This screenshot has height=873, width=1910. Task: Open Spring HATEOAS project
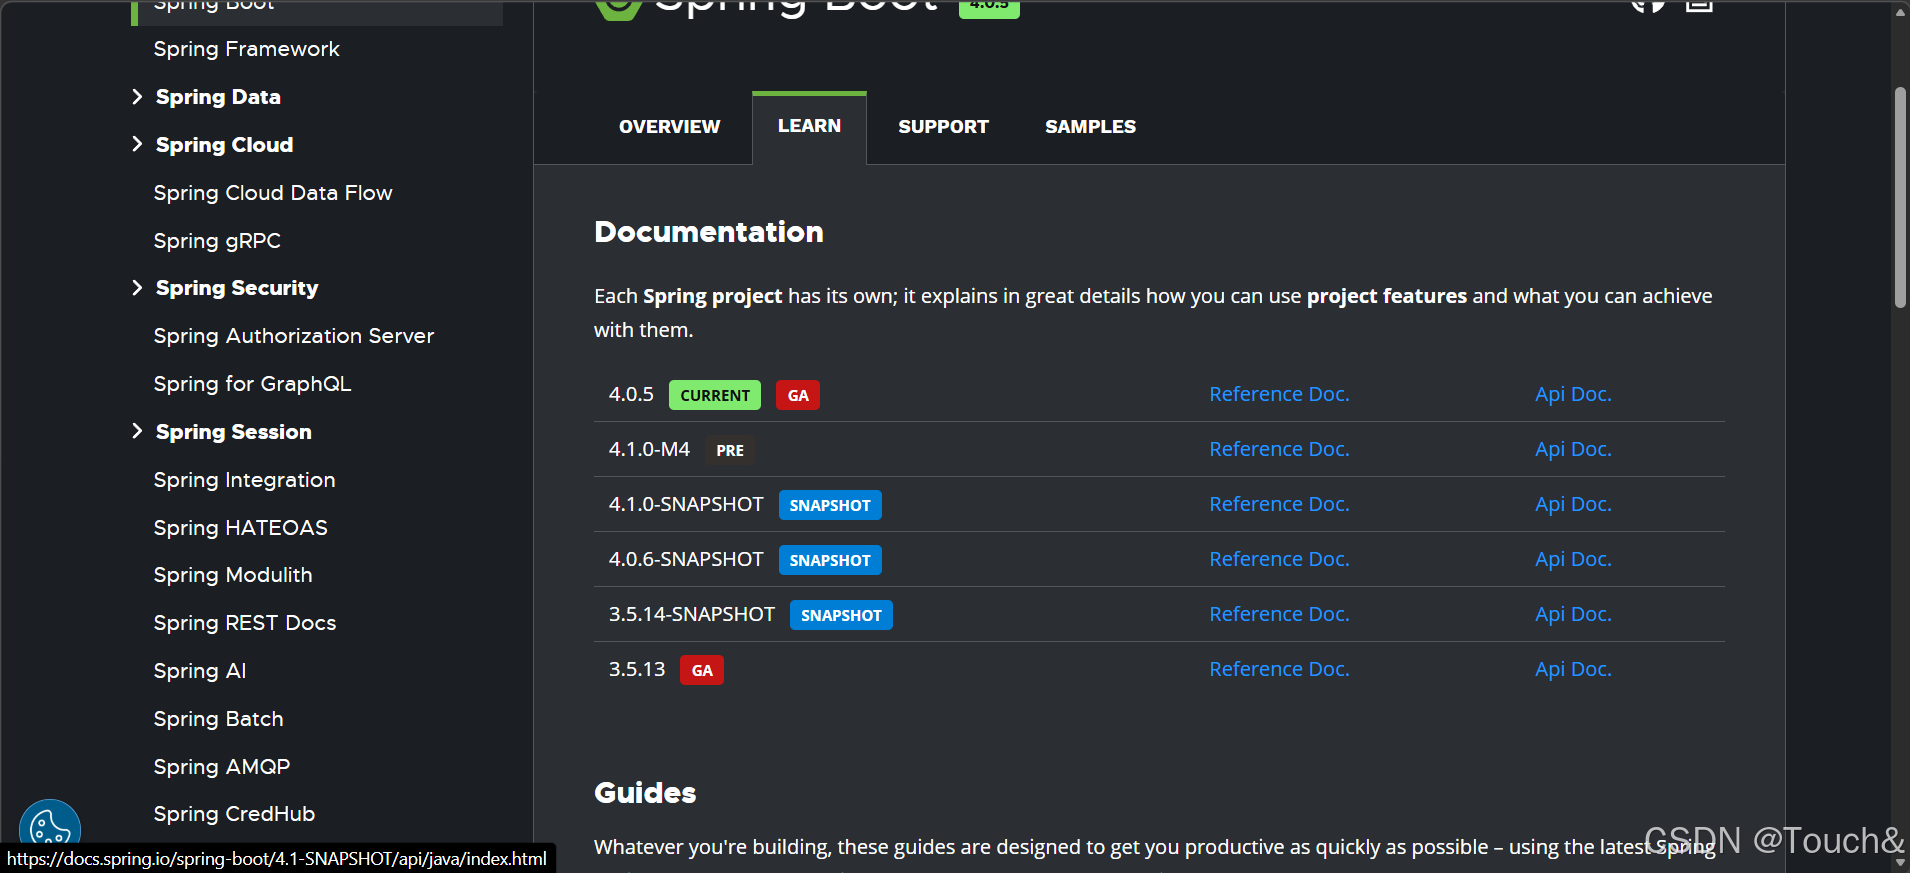[240, 528]
